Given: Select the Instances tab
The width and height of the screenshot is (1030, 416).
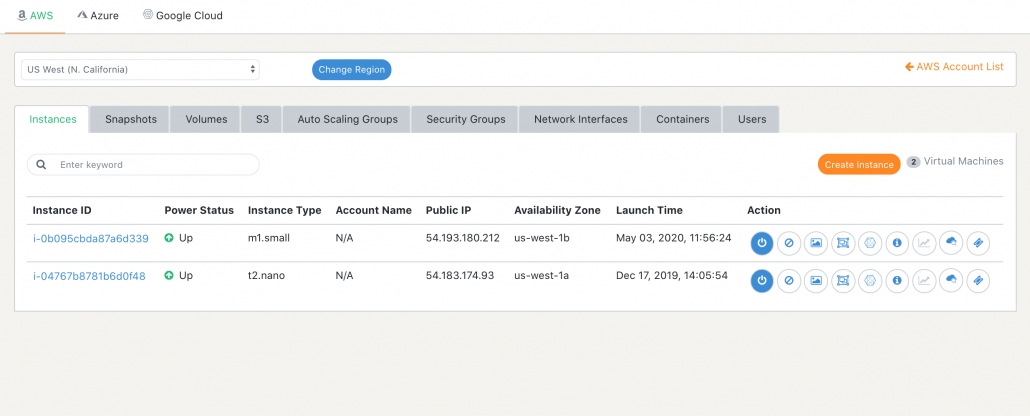Looking at the screenshot, I should click(53, 120).
